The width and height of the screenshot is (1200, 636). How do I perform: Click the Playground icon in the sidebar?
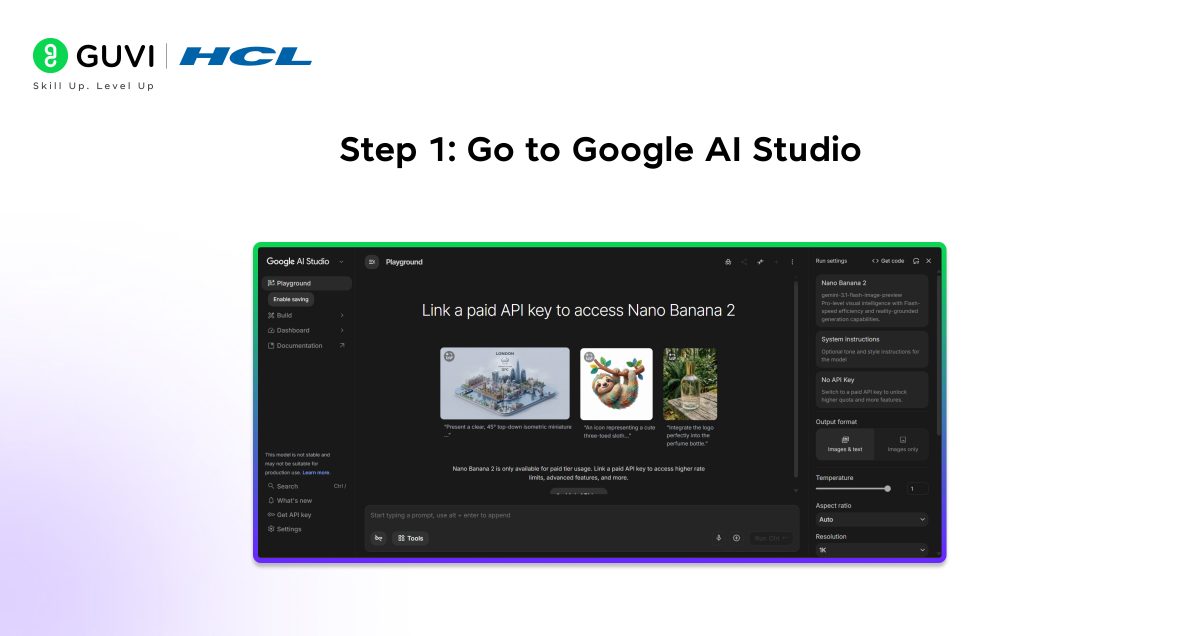click(271, 283)
